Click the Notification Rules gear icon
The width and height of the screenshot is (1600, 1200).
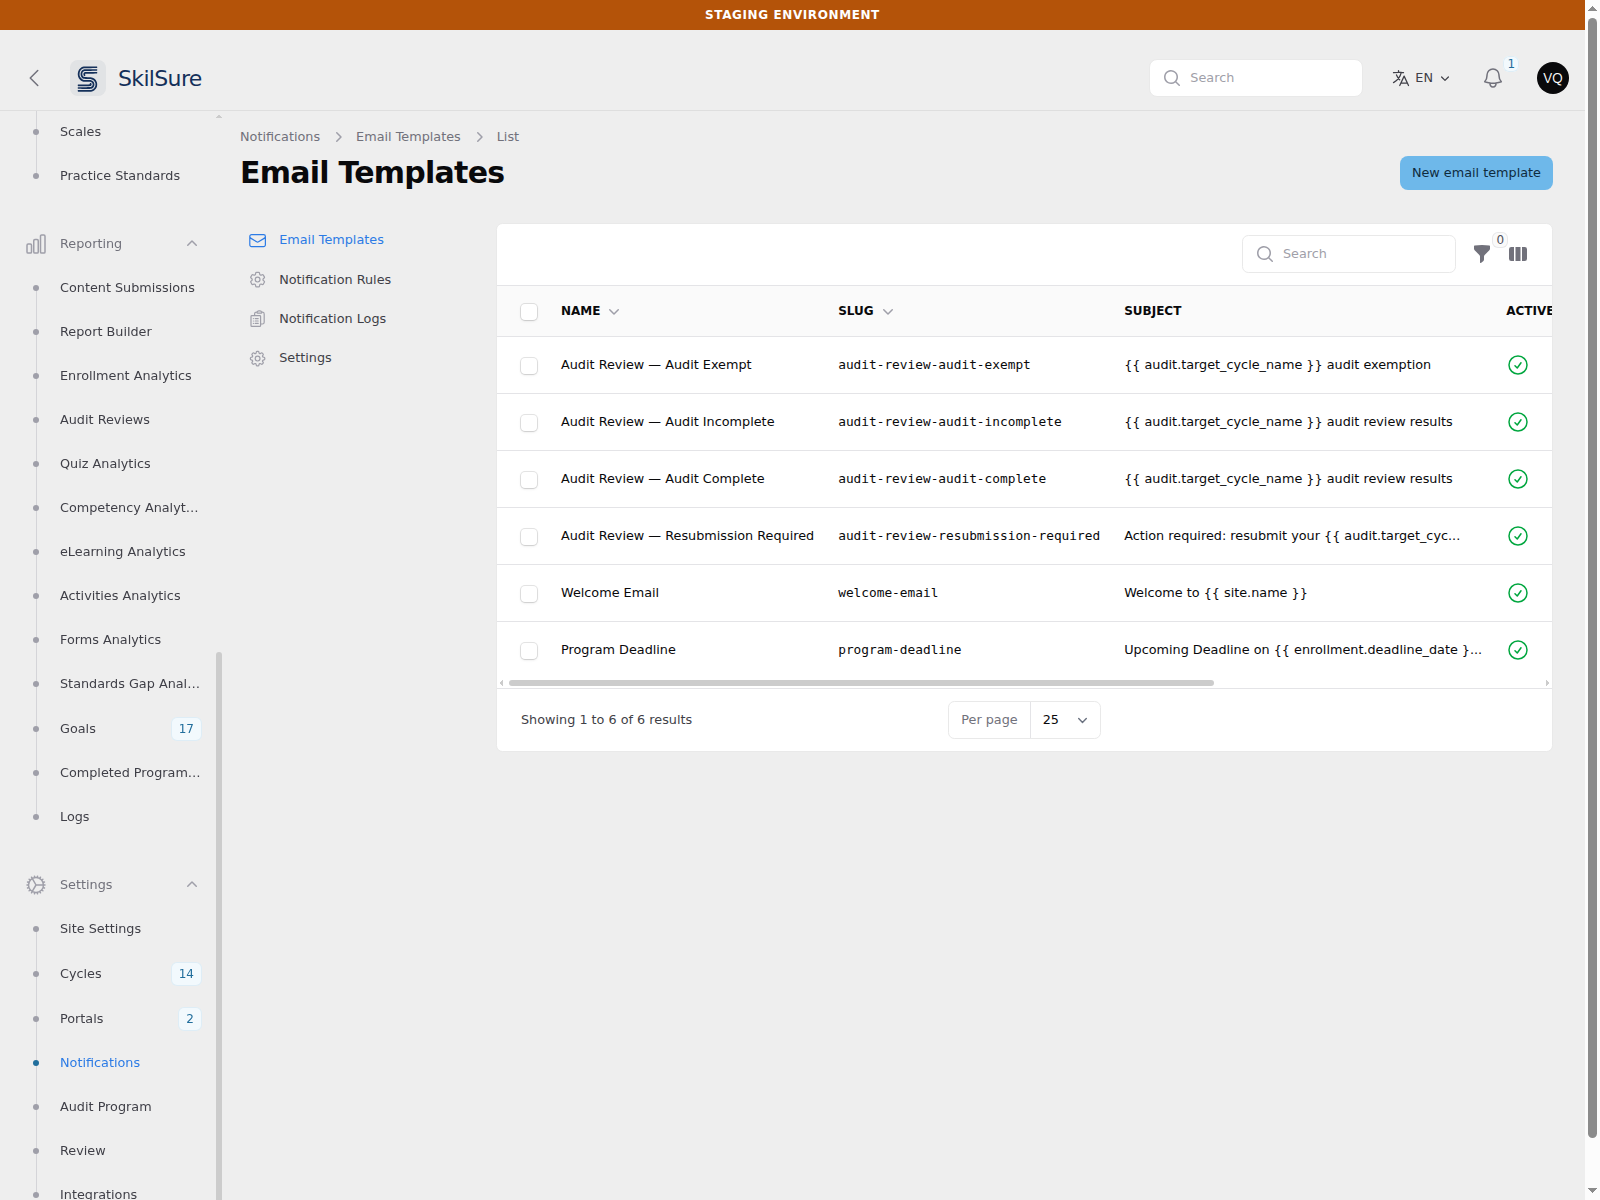[257, 280]
